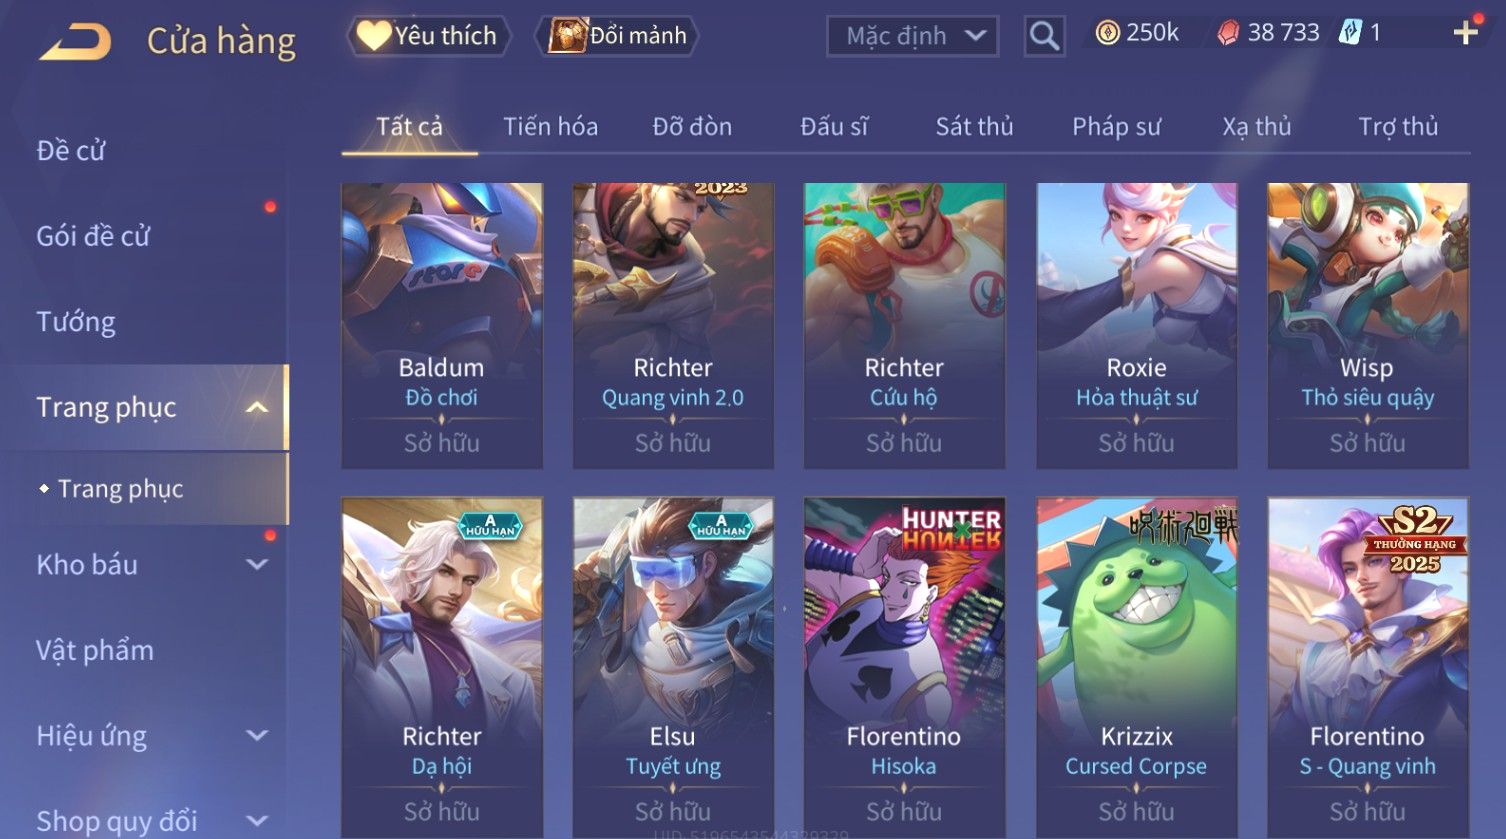Switch to the Tiến hóa tab

tap(550, 126)
